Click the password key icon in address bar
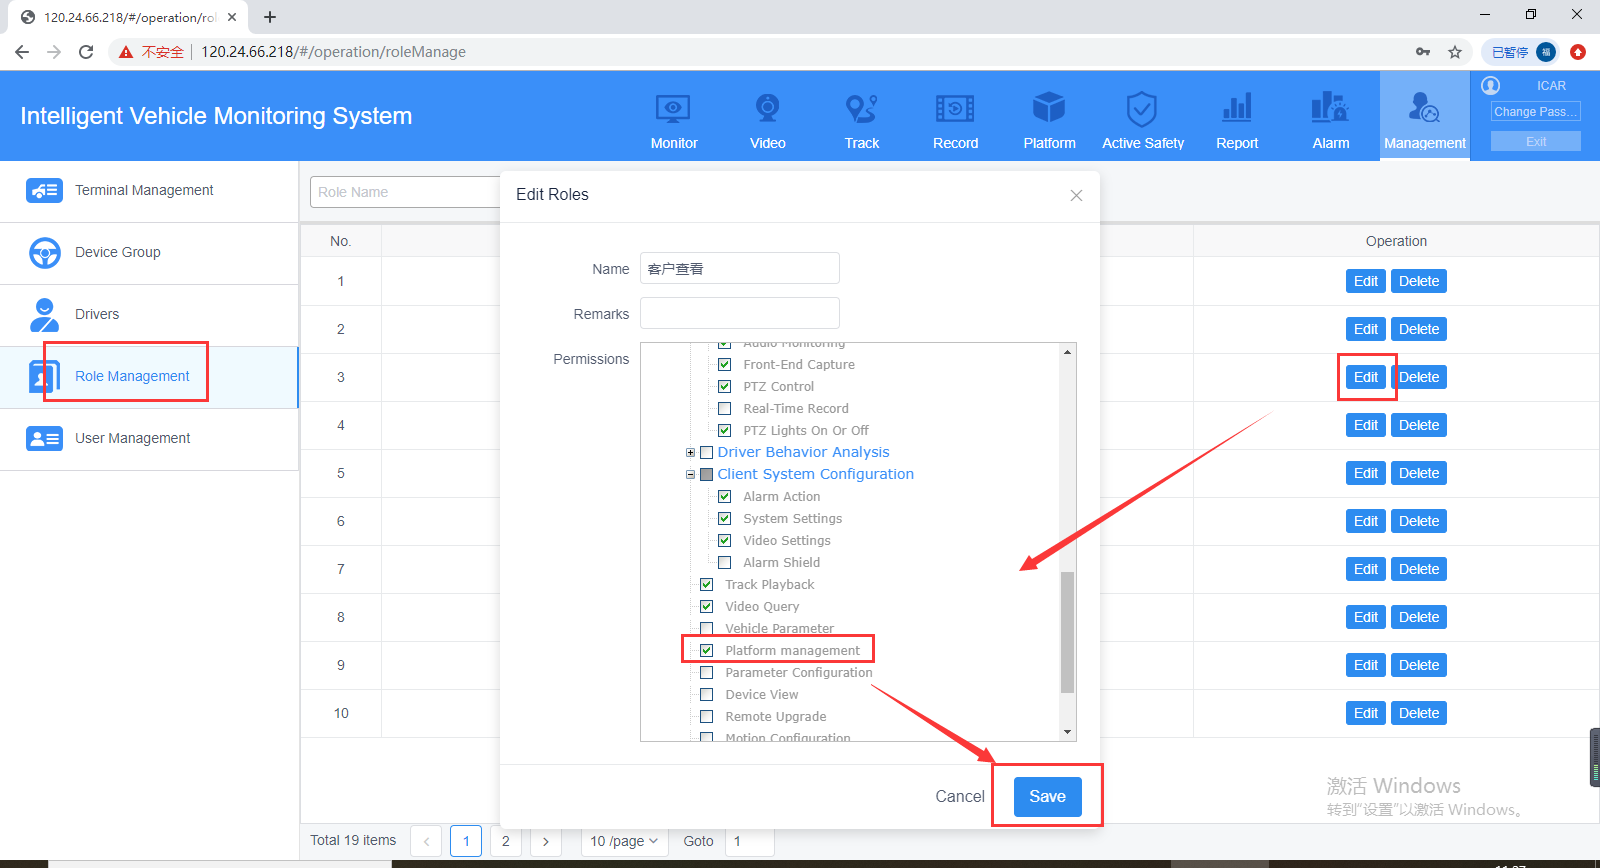Image resolution: width=1600 pixels, height=868 pixels. 1423,52
